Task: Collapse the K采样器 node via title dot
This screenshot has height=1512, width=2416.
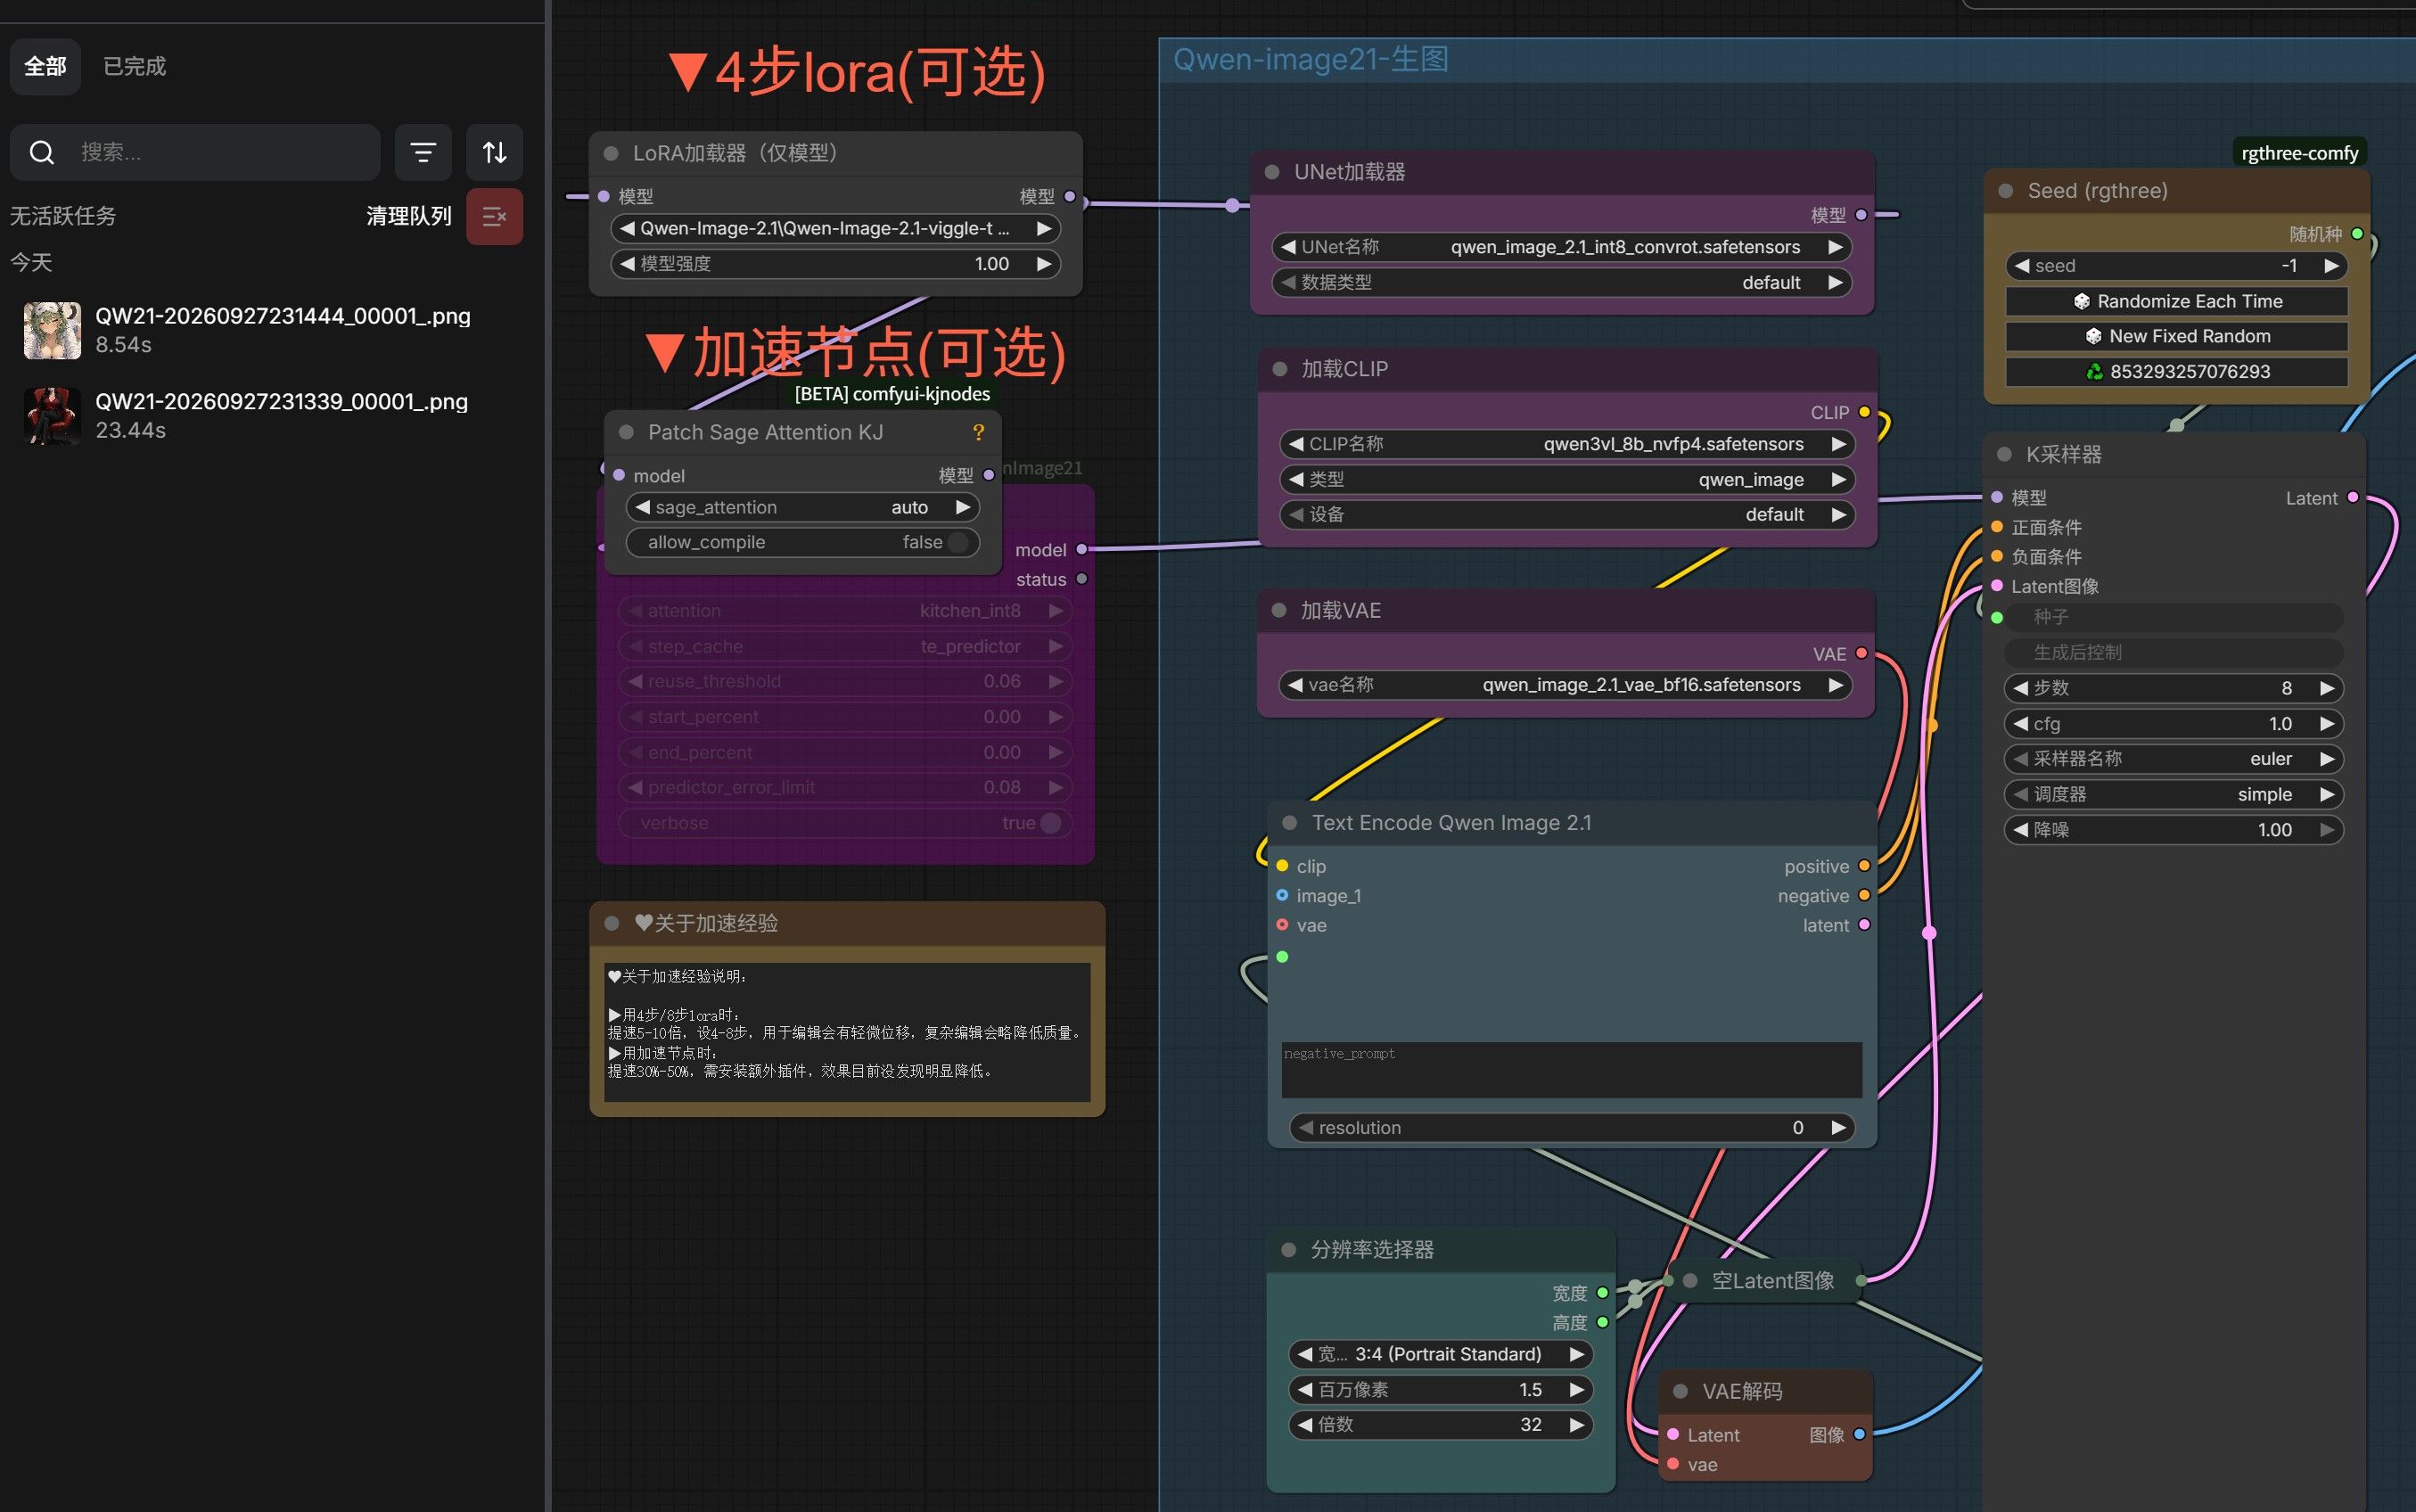Action: click(x=2004, y=454)
